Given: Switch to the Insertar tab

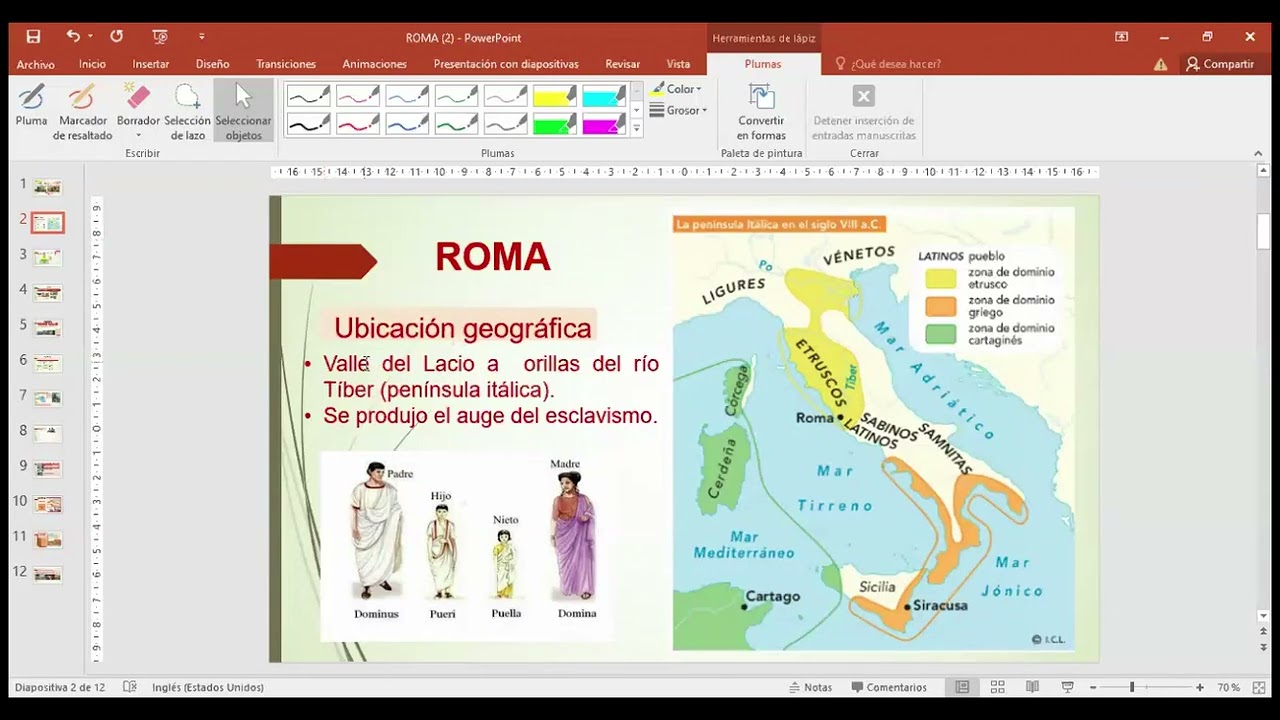Looking at the screenshot, I should tap(151, 64).
